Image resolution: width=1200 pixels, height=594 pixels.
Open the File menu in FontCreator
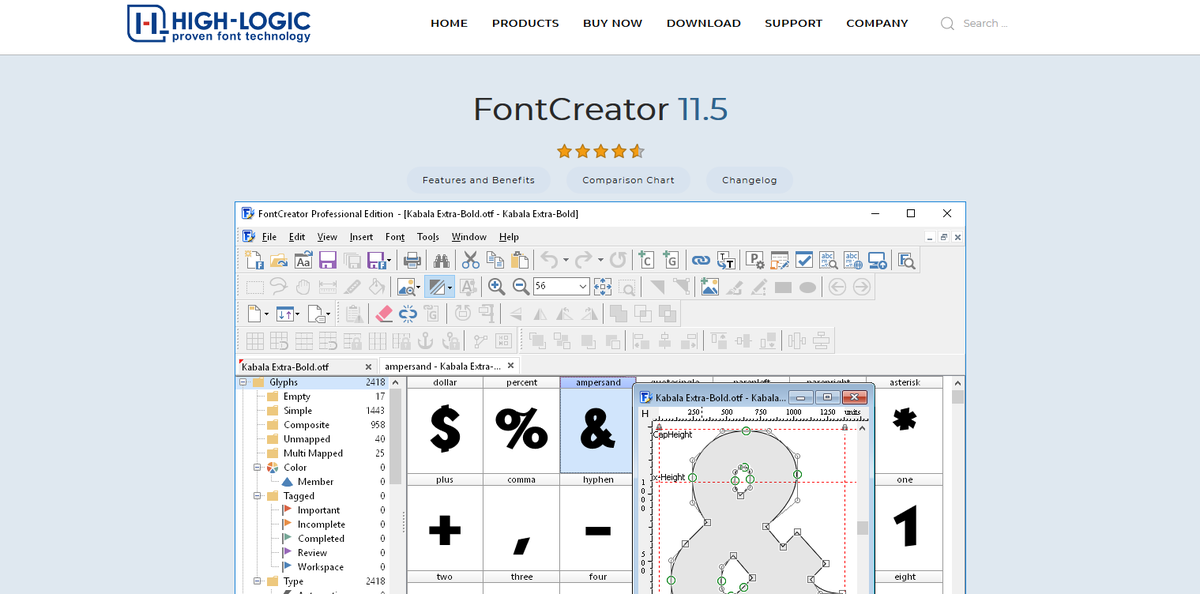coord(269,237)
